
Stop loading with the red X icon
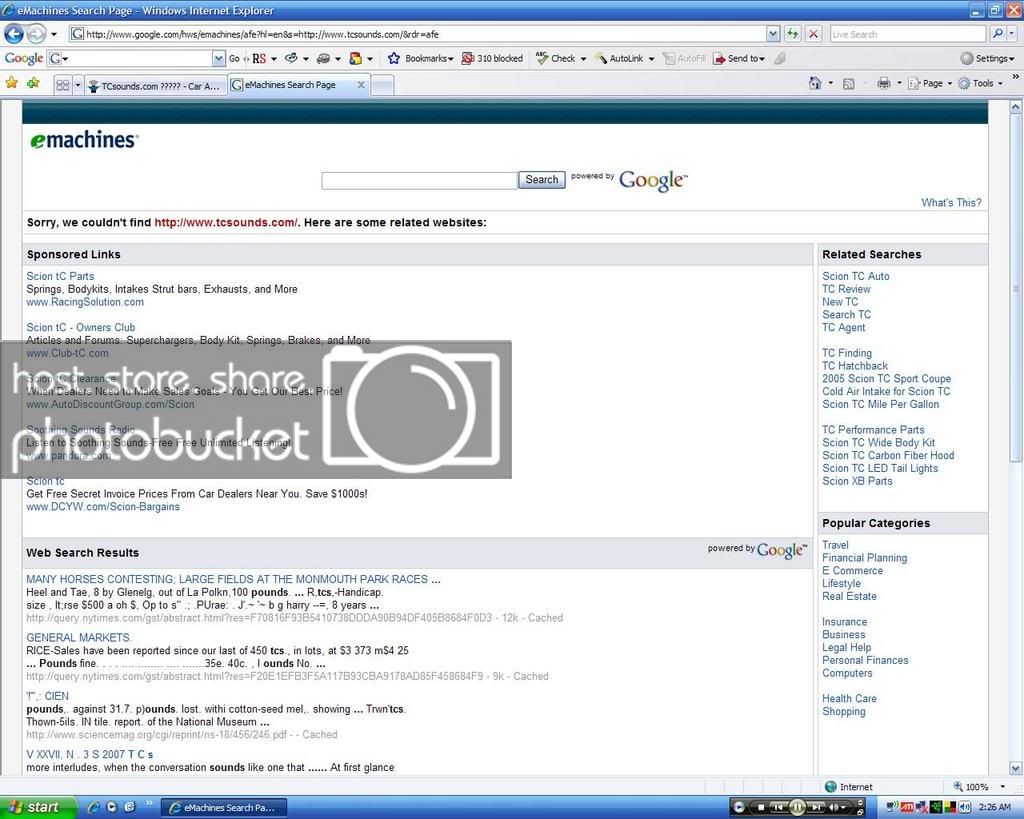814,34
